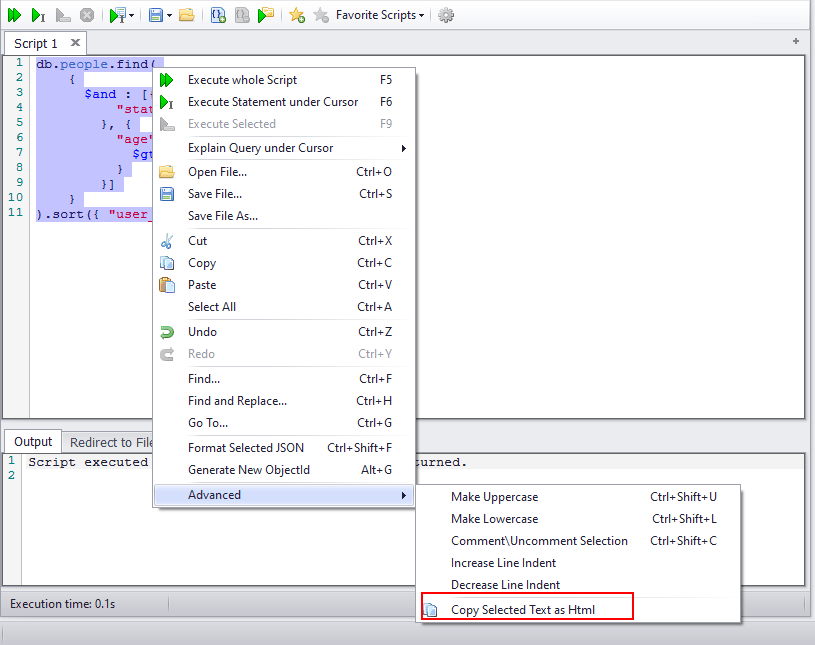This screenshot has width=815, height=645.
Task: Click the open-and-execute folder icon
Action: pos(265,15)
